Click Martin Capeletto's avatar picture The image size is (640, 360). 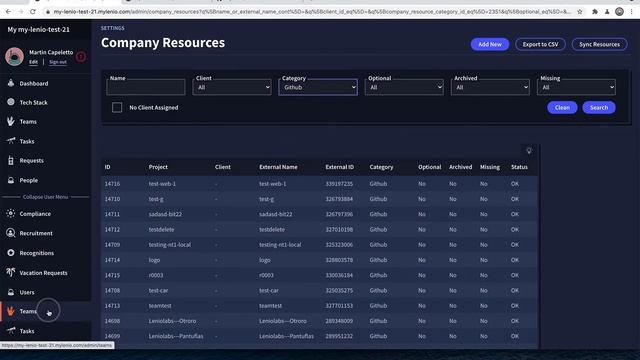click(14, 56)
